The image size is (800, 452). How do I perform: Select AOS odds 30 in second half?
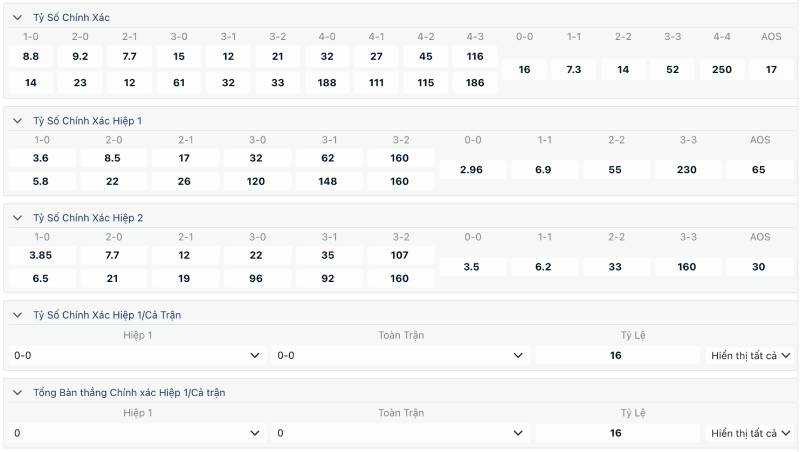759,267
